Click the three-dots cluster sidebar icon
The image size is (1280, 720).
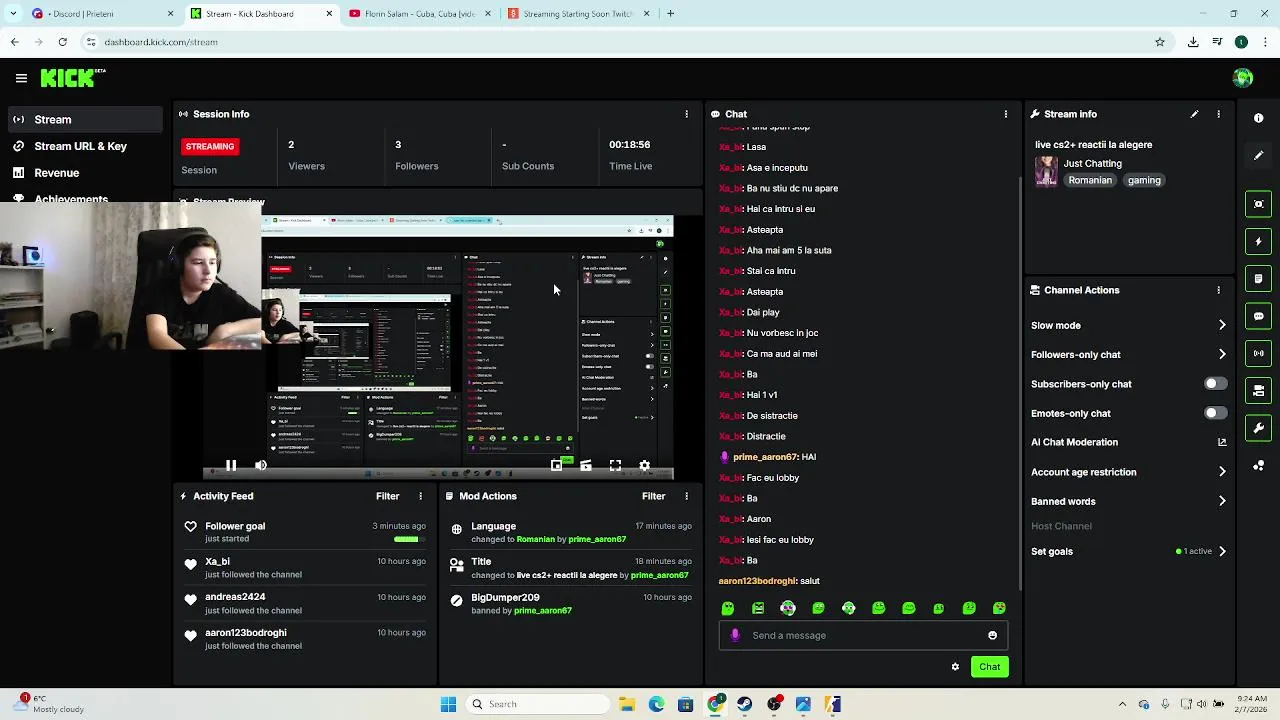(x=1259, y=466)
